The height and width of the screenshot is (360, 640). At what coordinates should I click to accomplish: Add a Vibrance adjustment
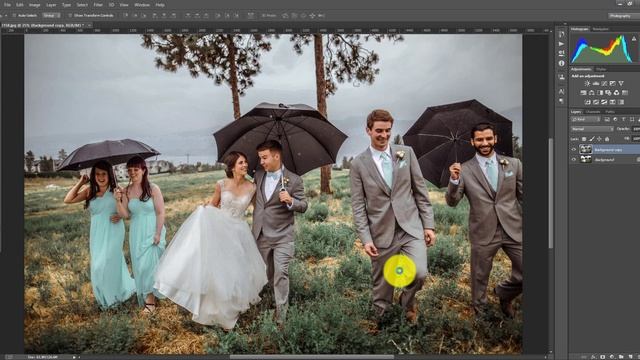pyautogui.click(x=621, y=83)
